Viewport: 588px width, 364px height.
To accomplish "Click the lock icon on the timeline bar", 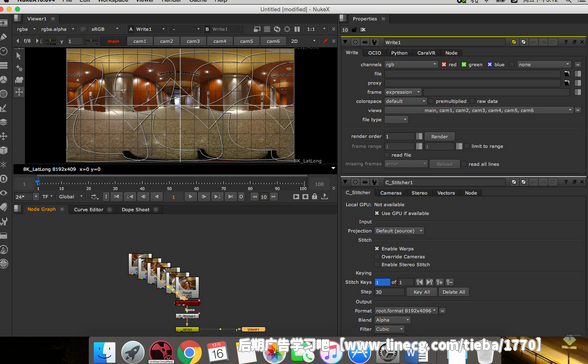I will tap(315, 196).
